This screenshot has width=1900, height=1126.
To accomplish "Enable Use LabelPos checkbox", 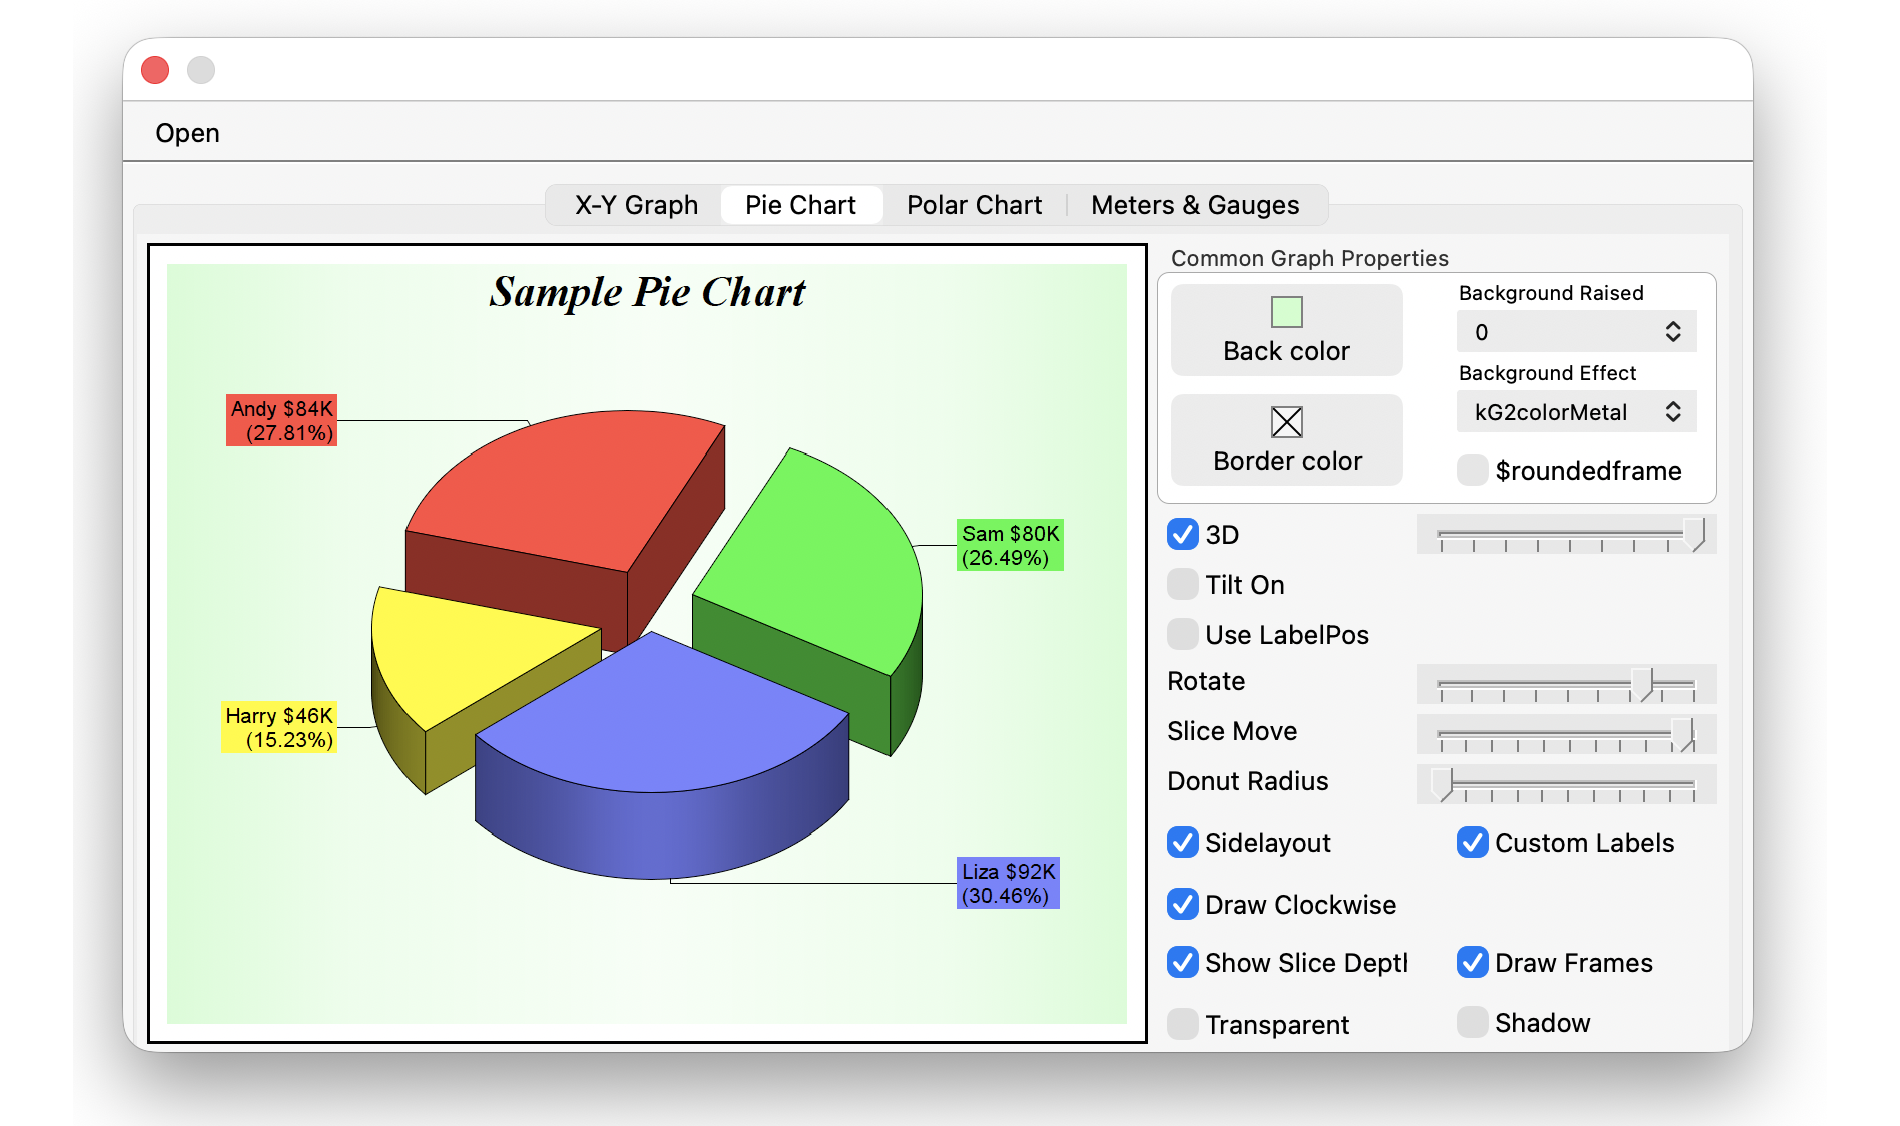I will pos(1183,635).
